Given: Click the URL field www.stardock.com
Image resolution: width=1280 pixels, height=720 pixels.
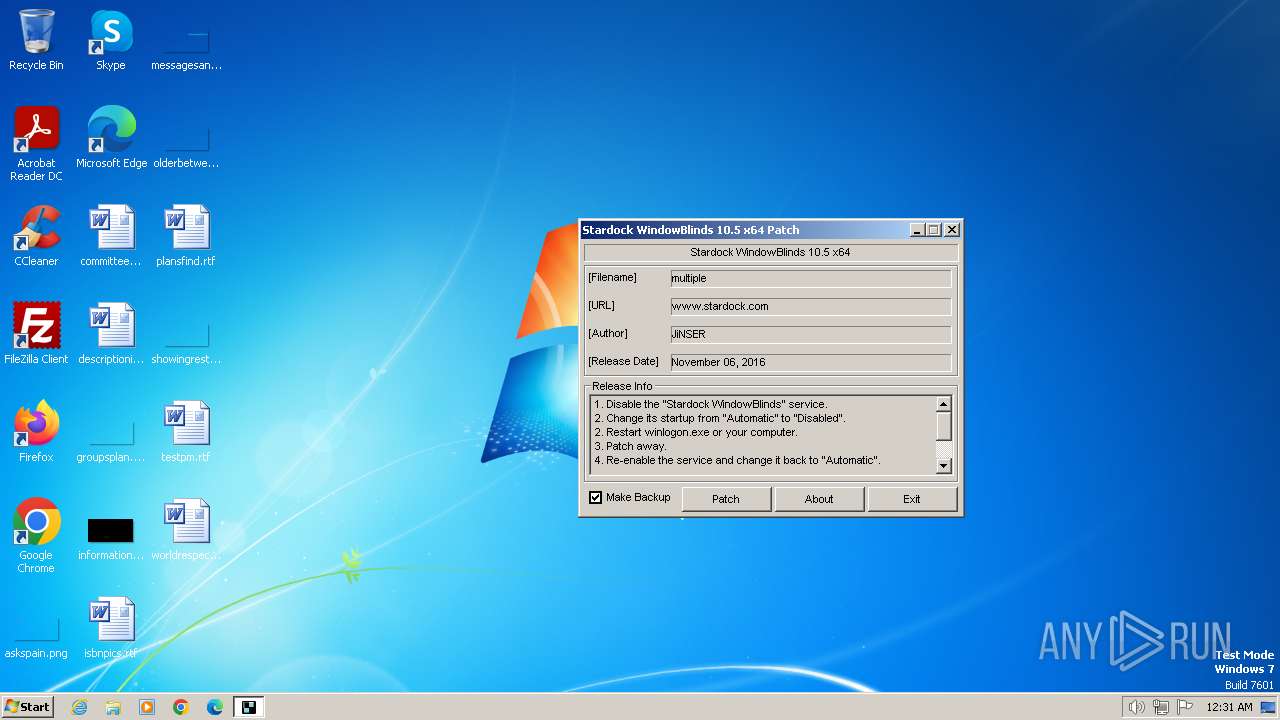Looking at the screenshot, I should 811,306.
